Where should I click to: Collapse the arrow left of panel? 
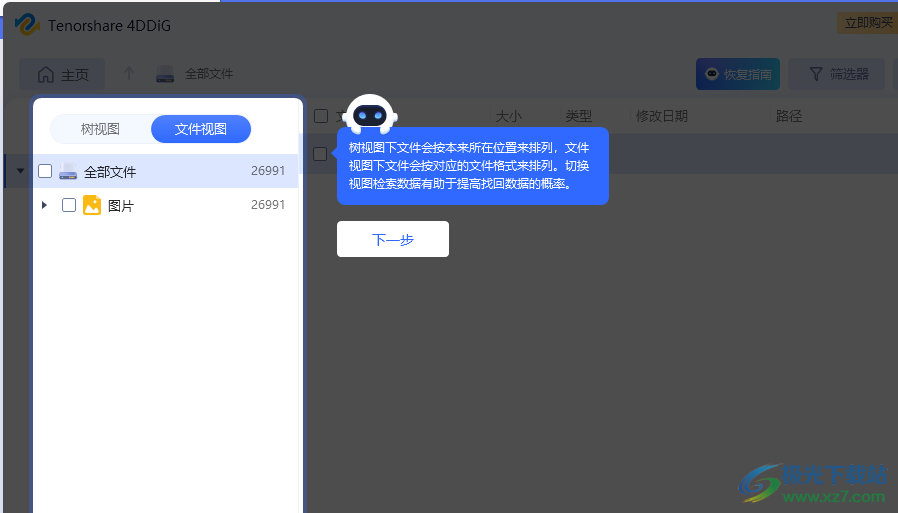point(21,171)
